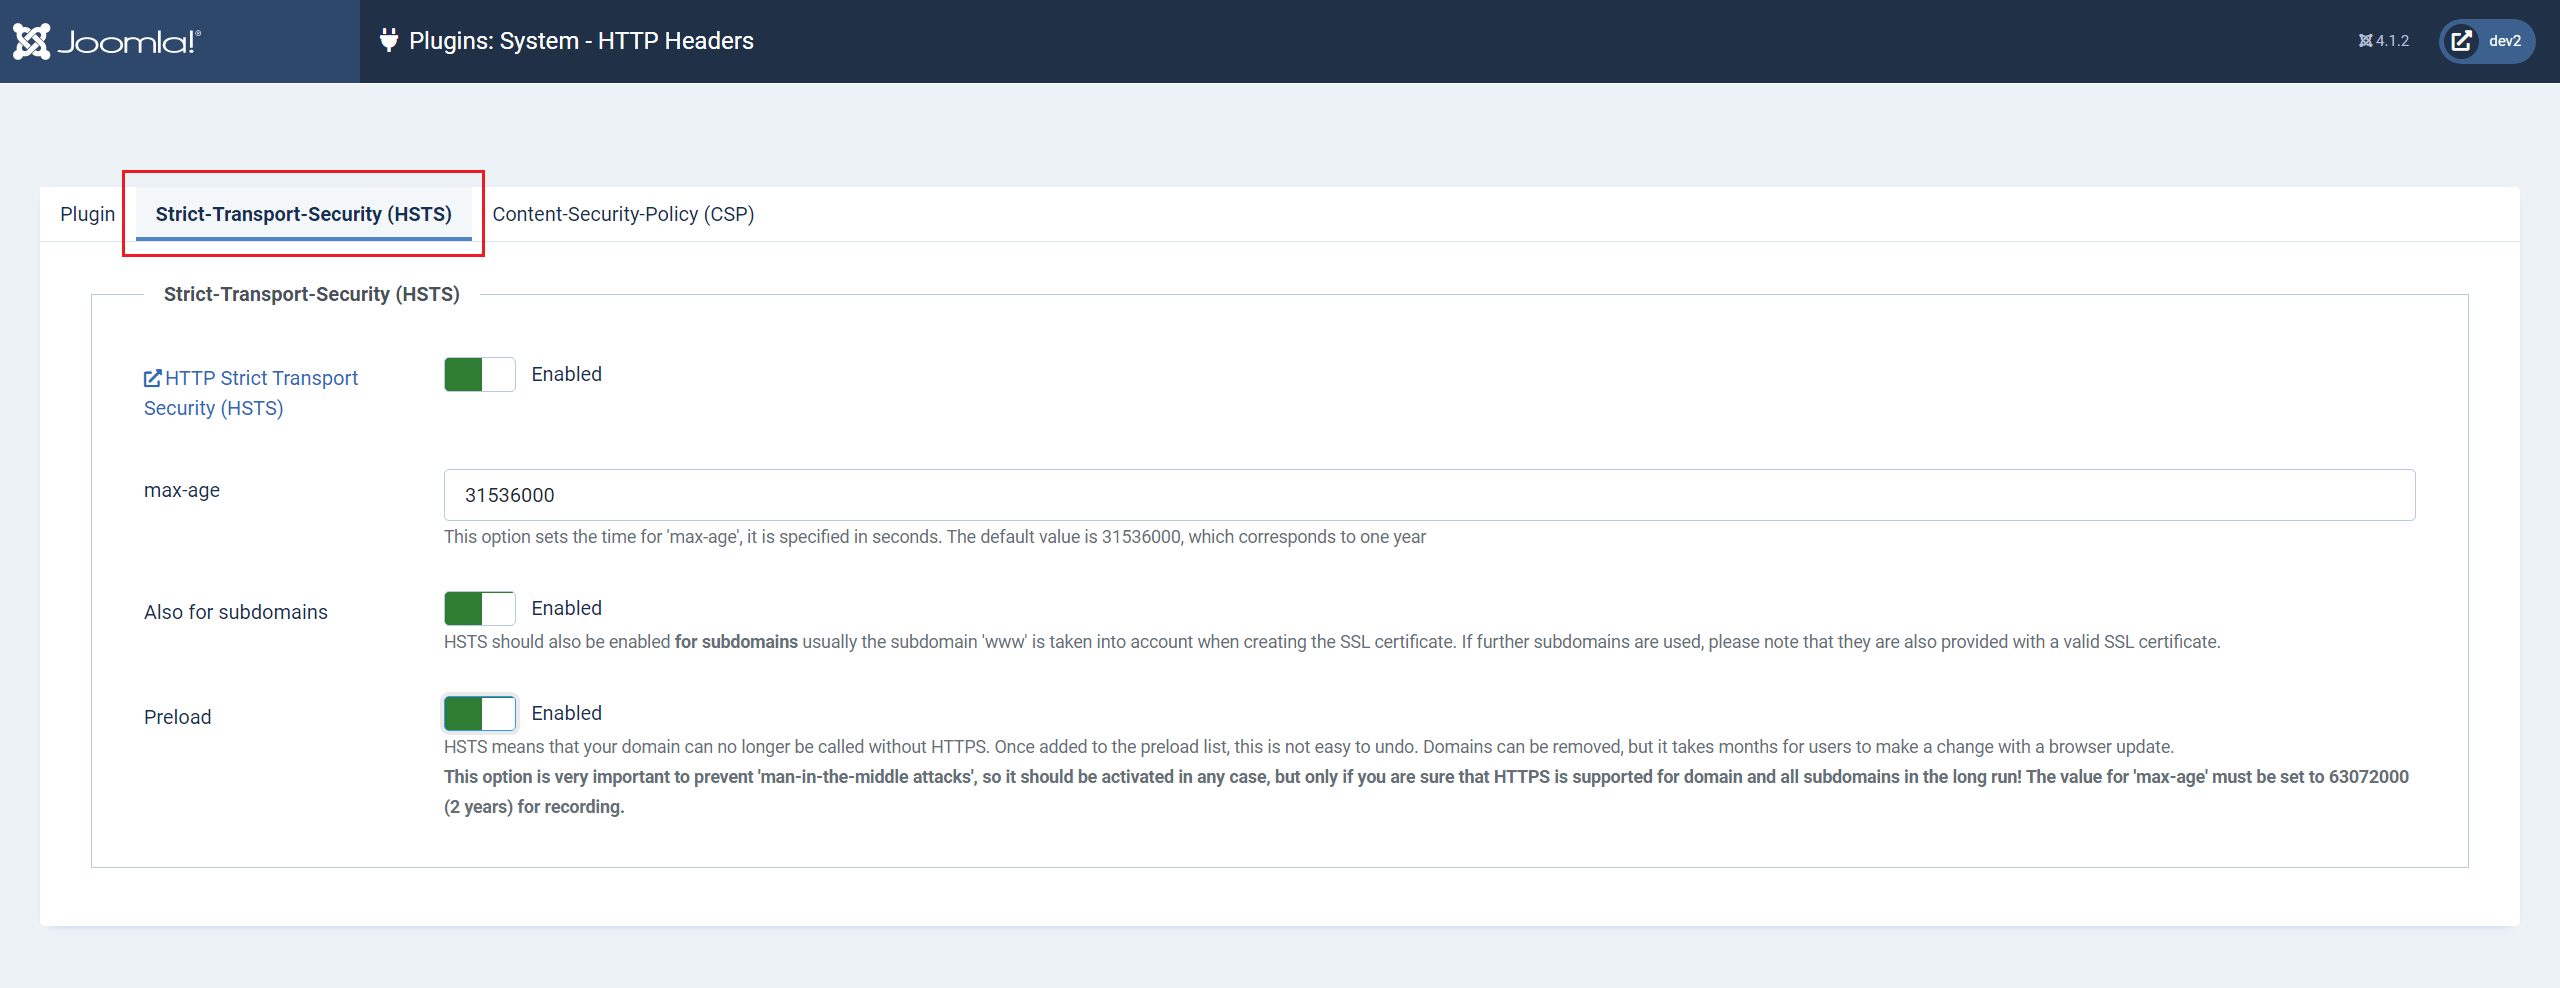Click the 'Plugins: System - HTTP Headers' title
Image resolution: width=2560 pixels, height=988 pixels.
click(x=583, y=40)
